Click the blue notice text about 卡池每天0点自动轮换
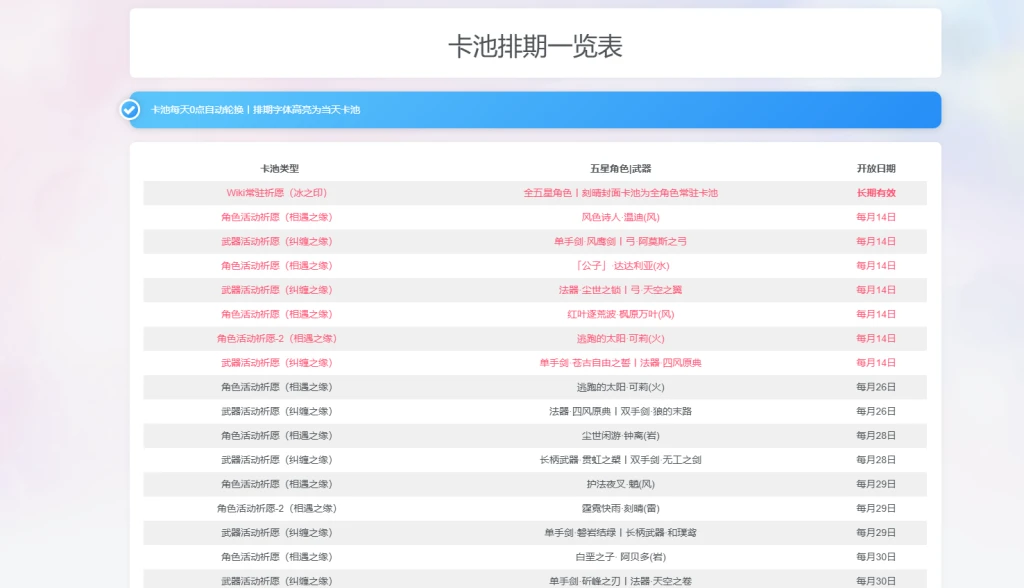The height and width of the screenshot is (588, 1024). (255, 110)
